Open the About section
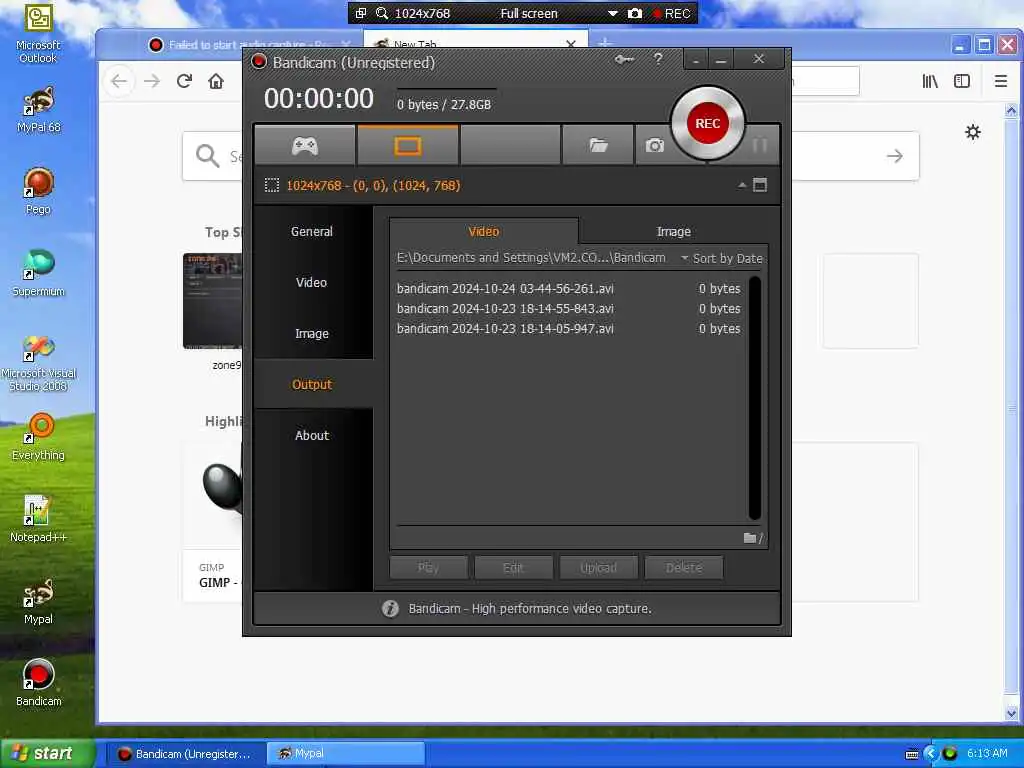This screenshot has width=1024, height=768. 312,436
